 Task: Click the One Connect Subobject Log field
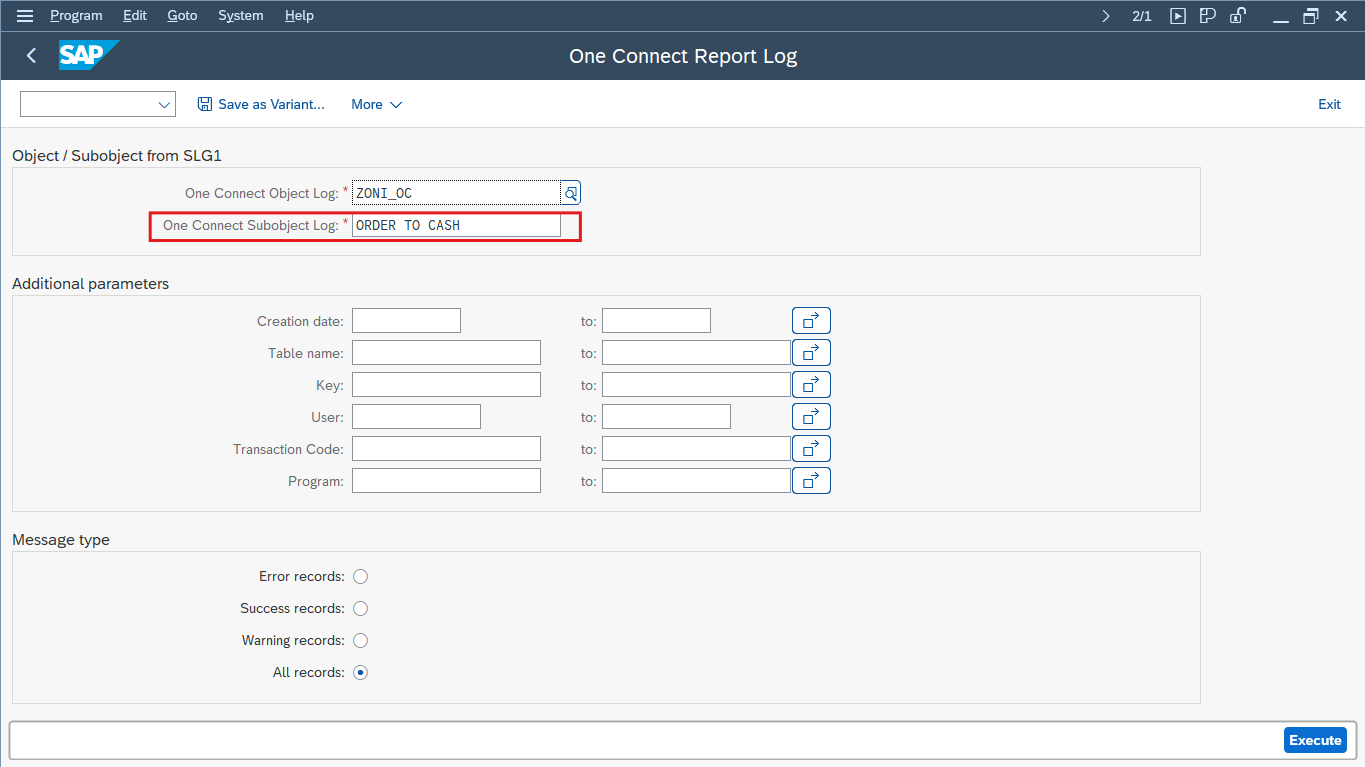pyautogui.click(x=456, y=226)
